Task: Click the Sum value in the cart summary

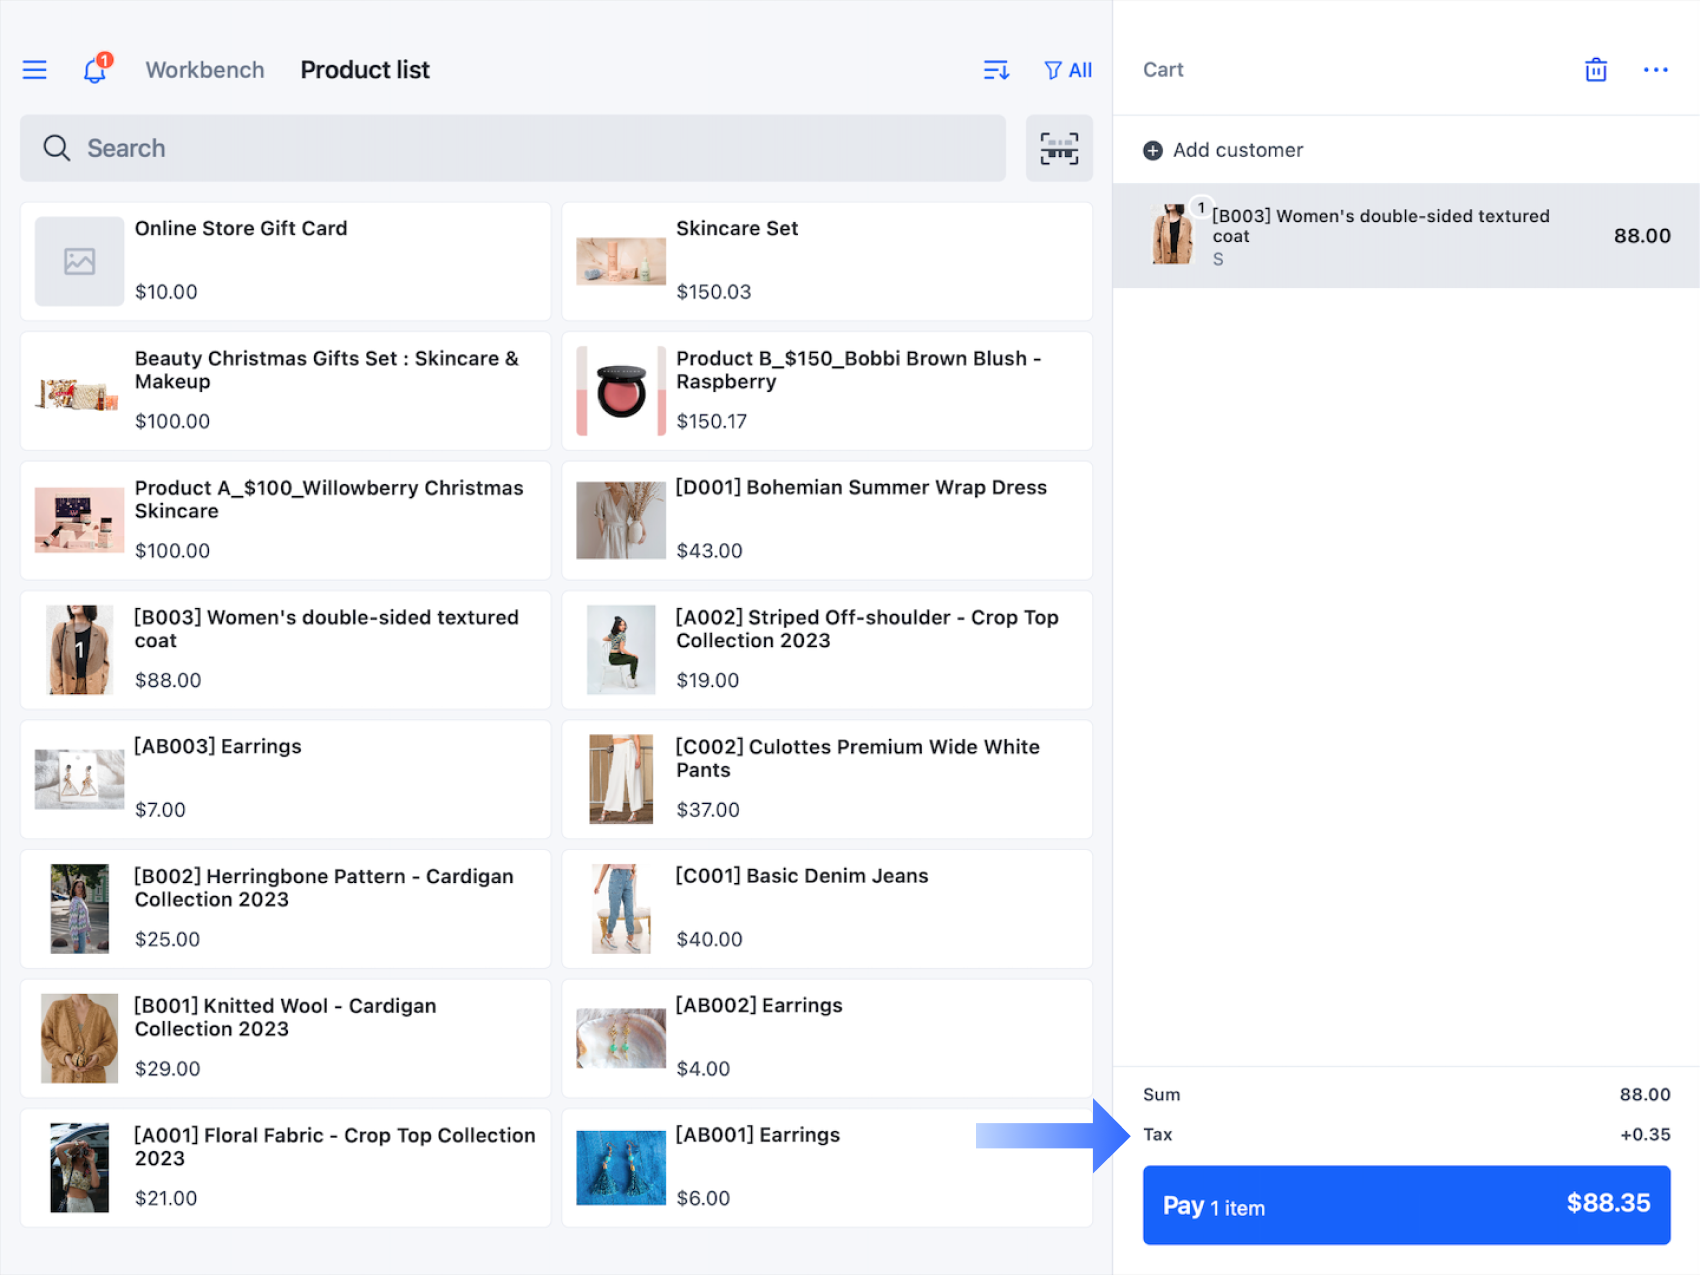Action: click(x=1645, y=1095)
